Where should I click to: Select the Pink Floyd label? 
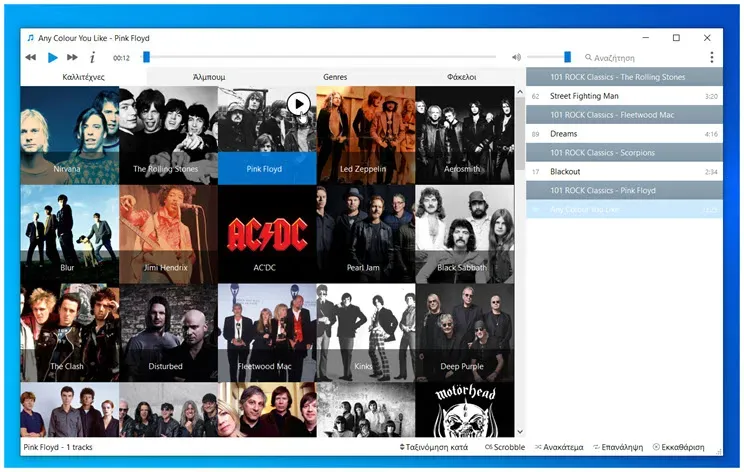pyautogui.click(x=264, y=169)
